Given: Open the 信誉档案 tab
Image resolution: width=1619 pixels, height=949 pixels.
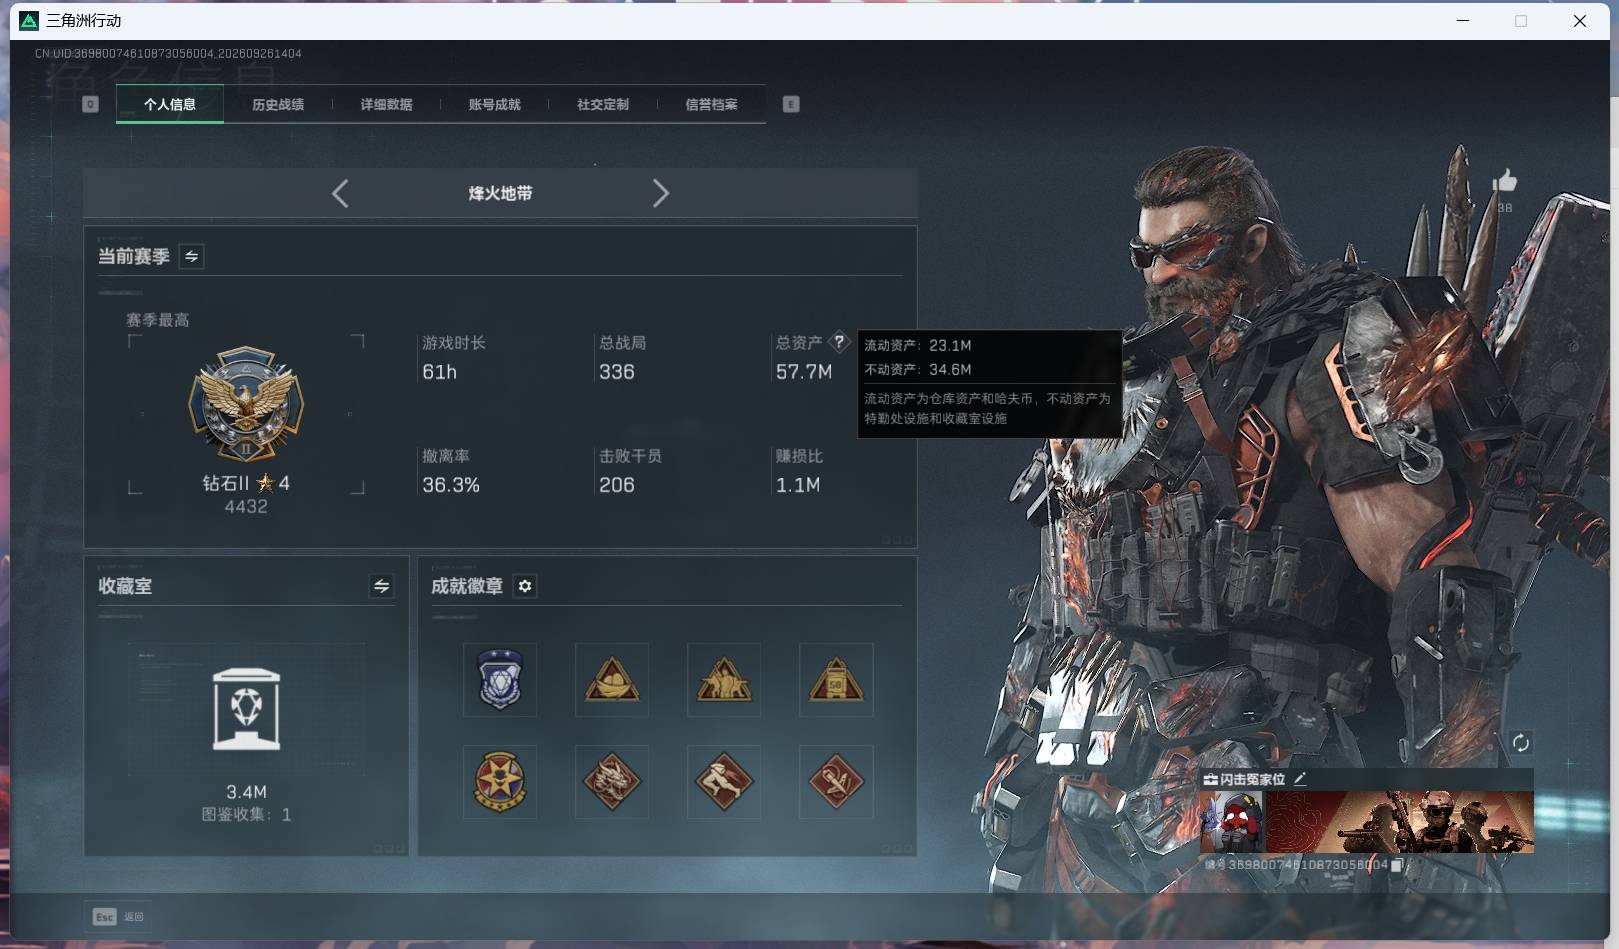Looking at the screenshot, I should (x=711, y=104).
